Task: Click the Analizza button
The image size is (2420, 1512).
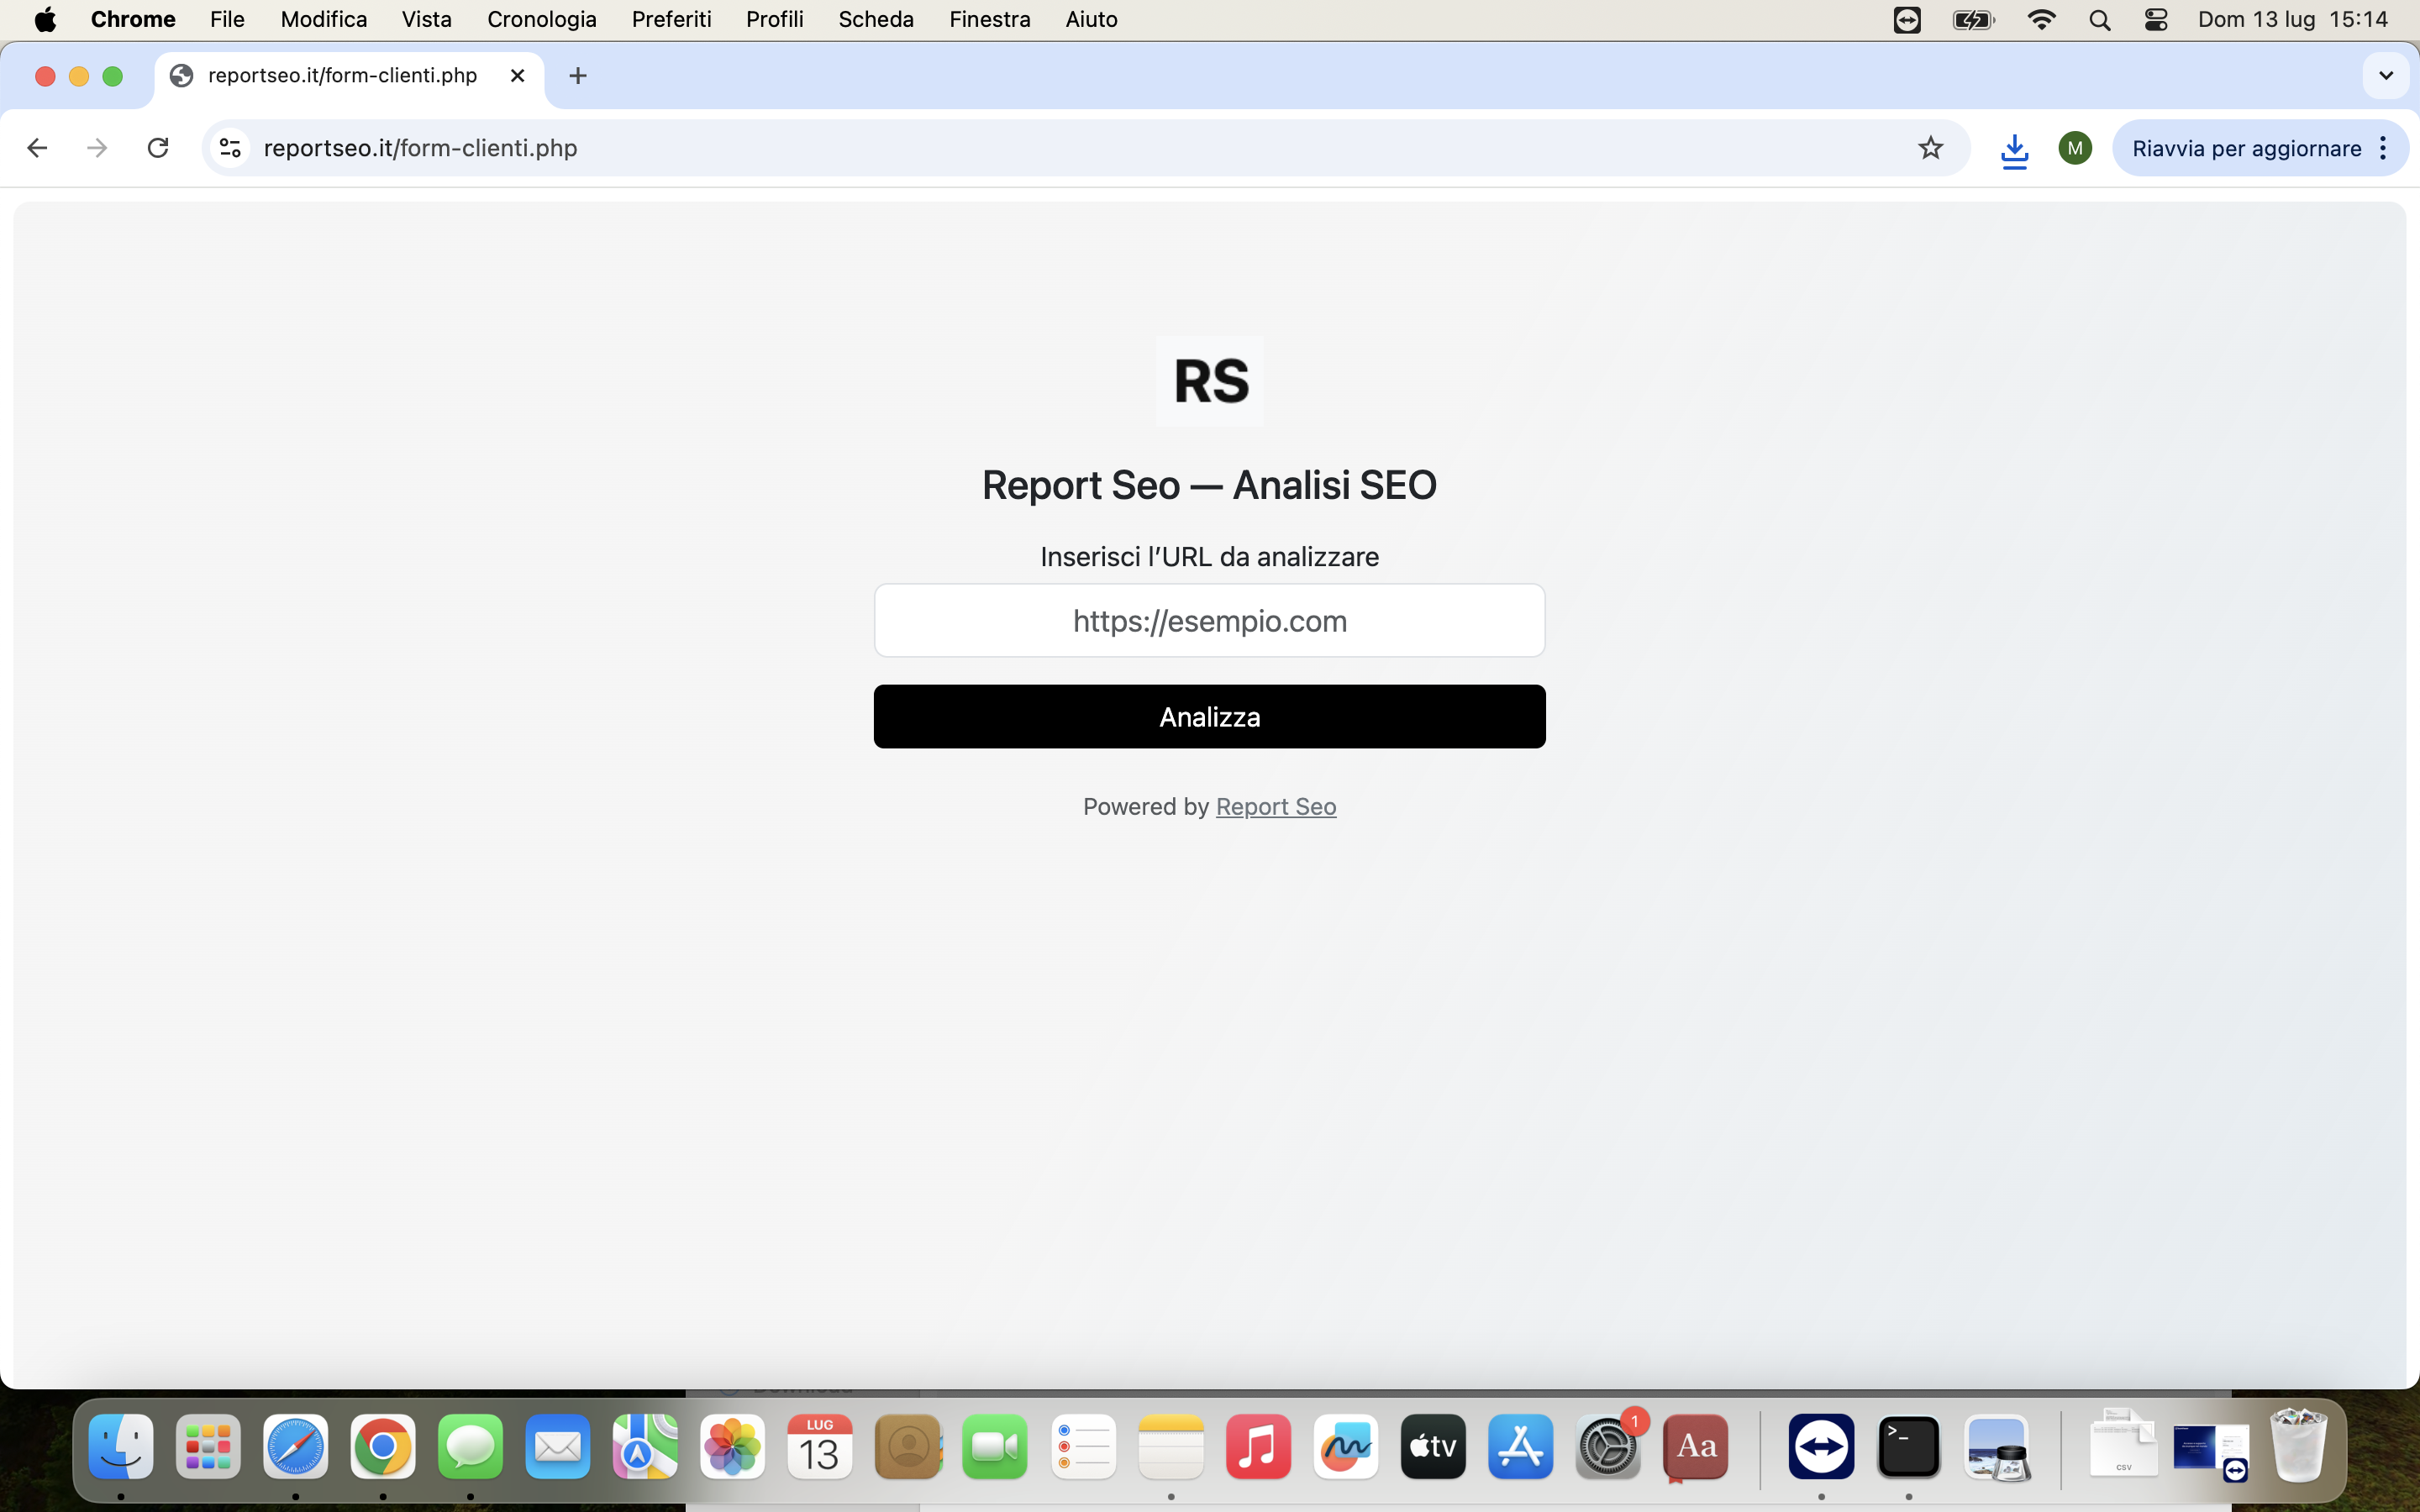Action: (x=1209, y=716)
